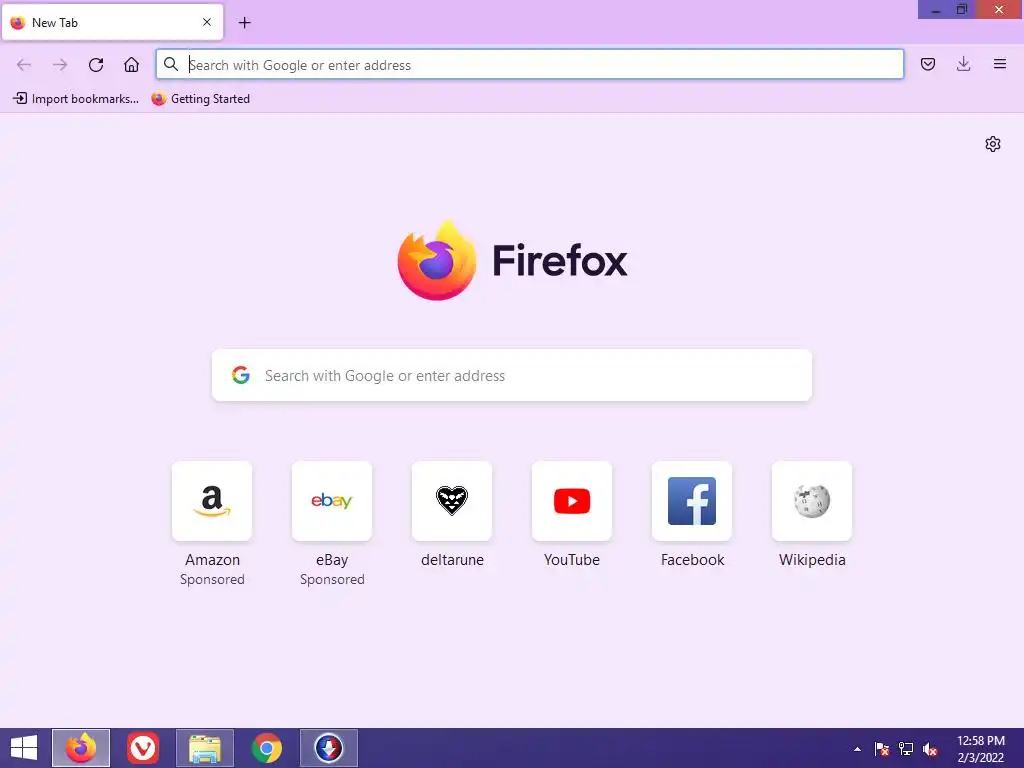Click the Back navigation arrow

click(x=24, y=65)
